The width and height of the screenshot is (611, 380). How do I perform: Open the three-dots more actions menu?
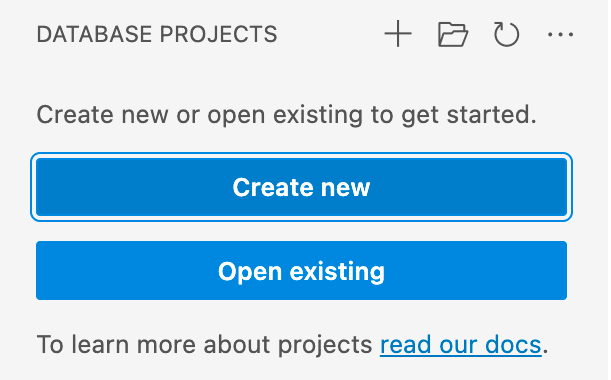(560, 35)
